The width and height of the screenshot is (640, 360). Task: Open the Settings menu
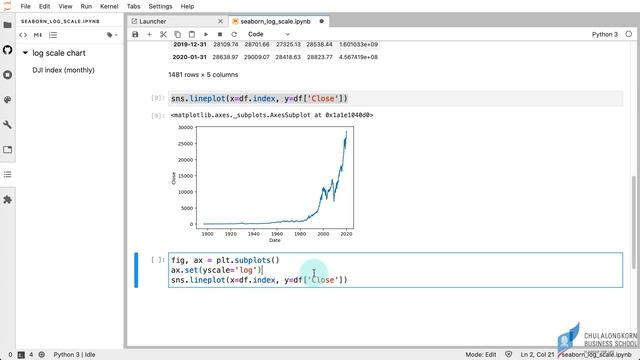(160, 7)
